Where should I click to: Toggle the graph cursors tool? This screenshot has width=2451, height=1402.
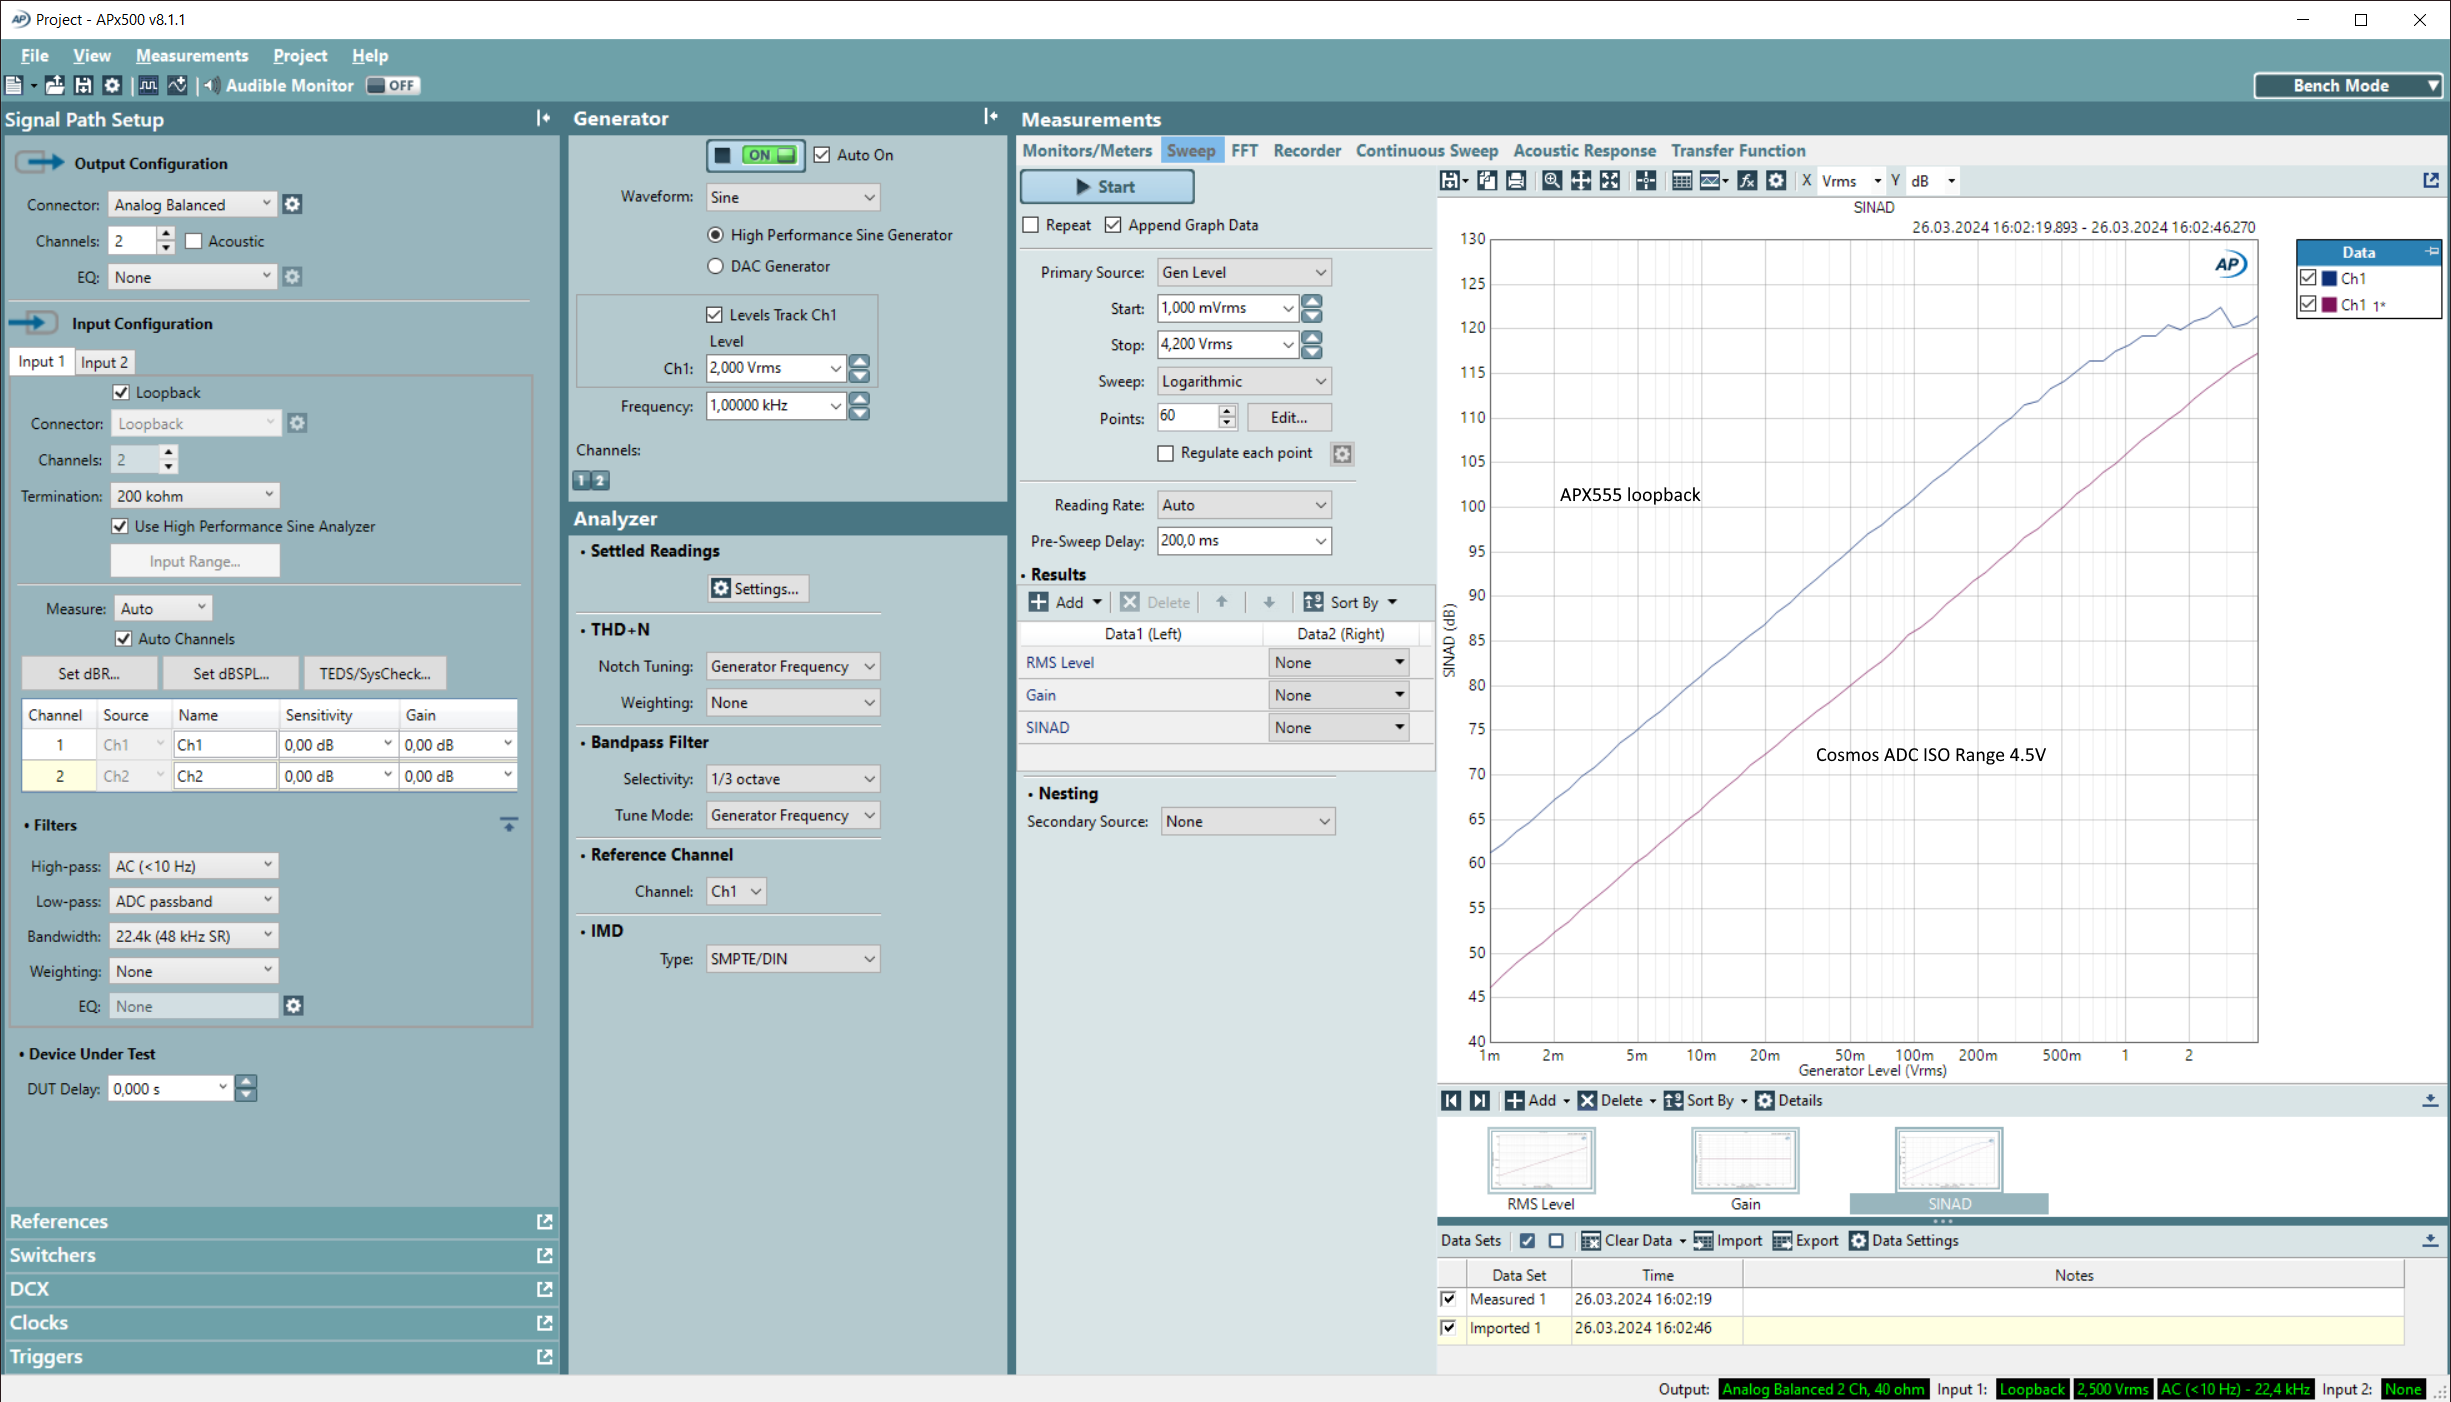point(1646,181)
